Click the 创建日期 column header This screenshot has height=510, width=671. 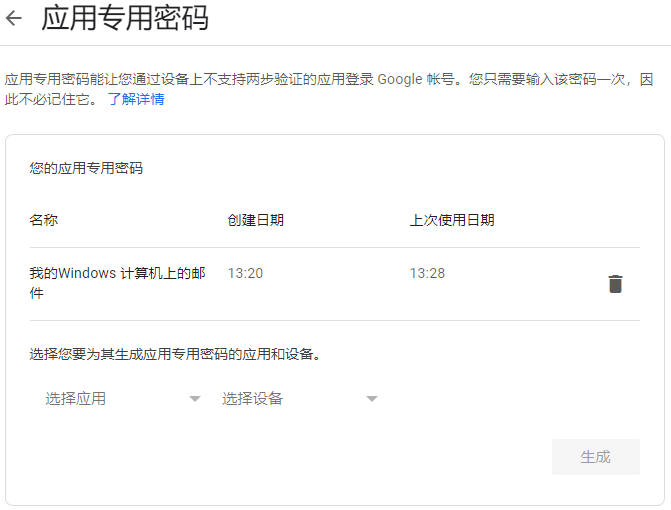(255, 220)
